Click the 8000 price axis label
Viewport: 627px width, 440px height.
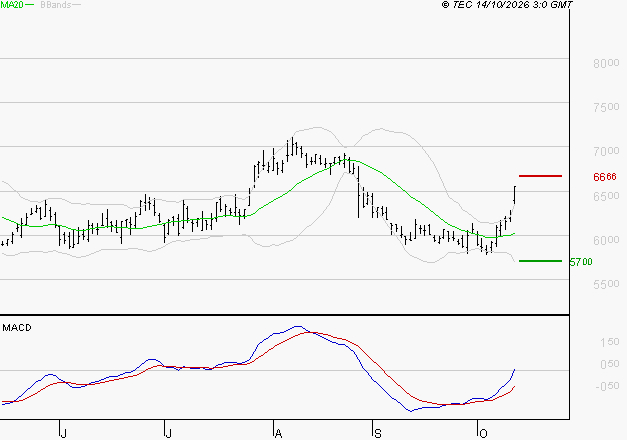(x=606, y=63)
